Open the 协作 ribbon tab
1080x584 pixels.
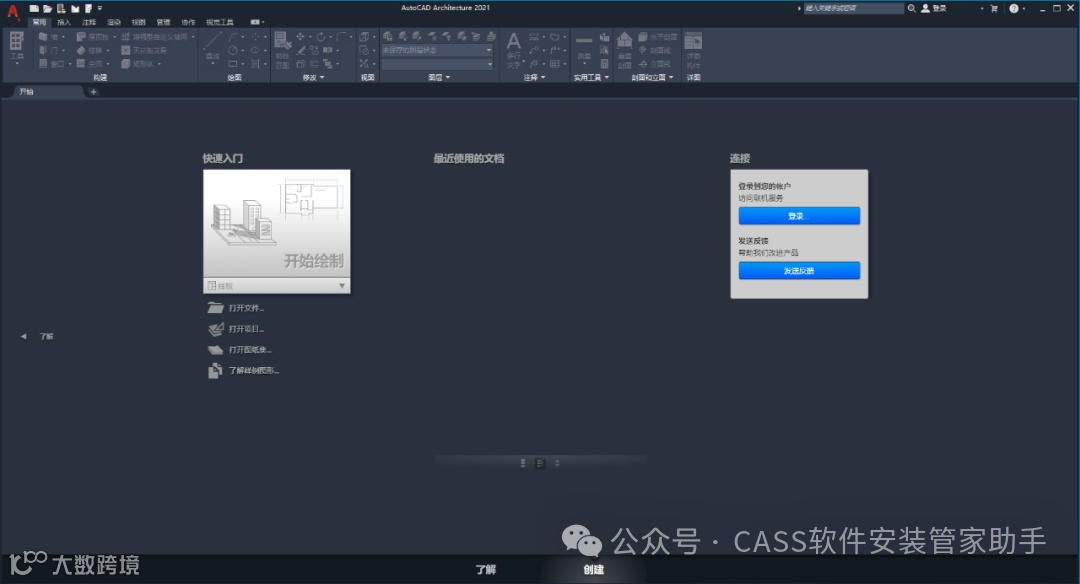pyautogui.click(x=188, y=22)
